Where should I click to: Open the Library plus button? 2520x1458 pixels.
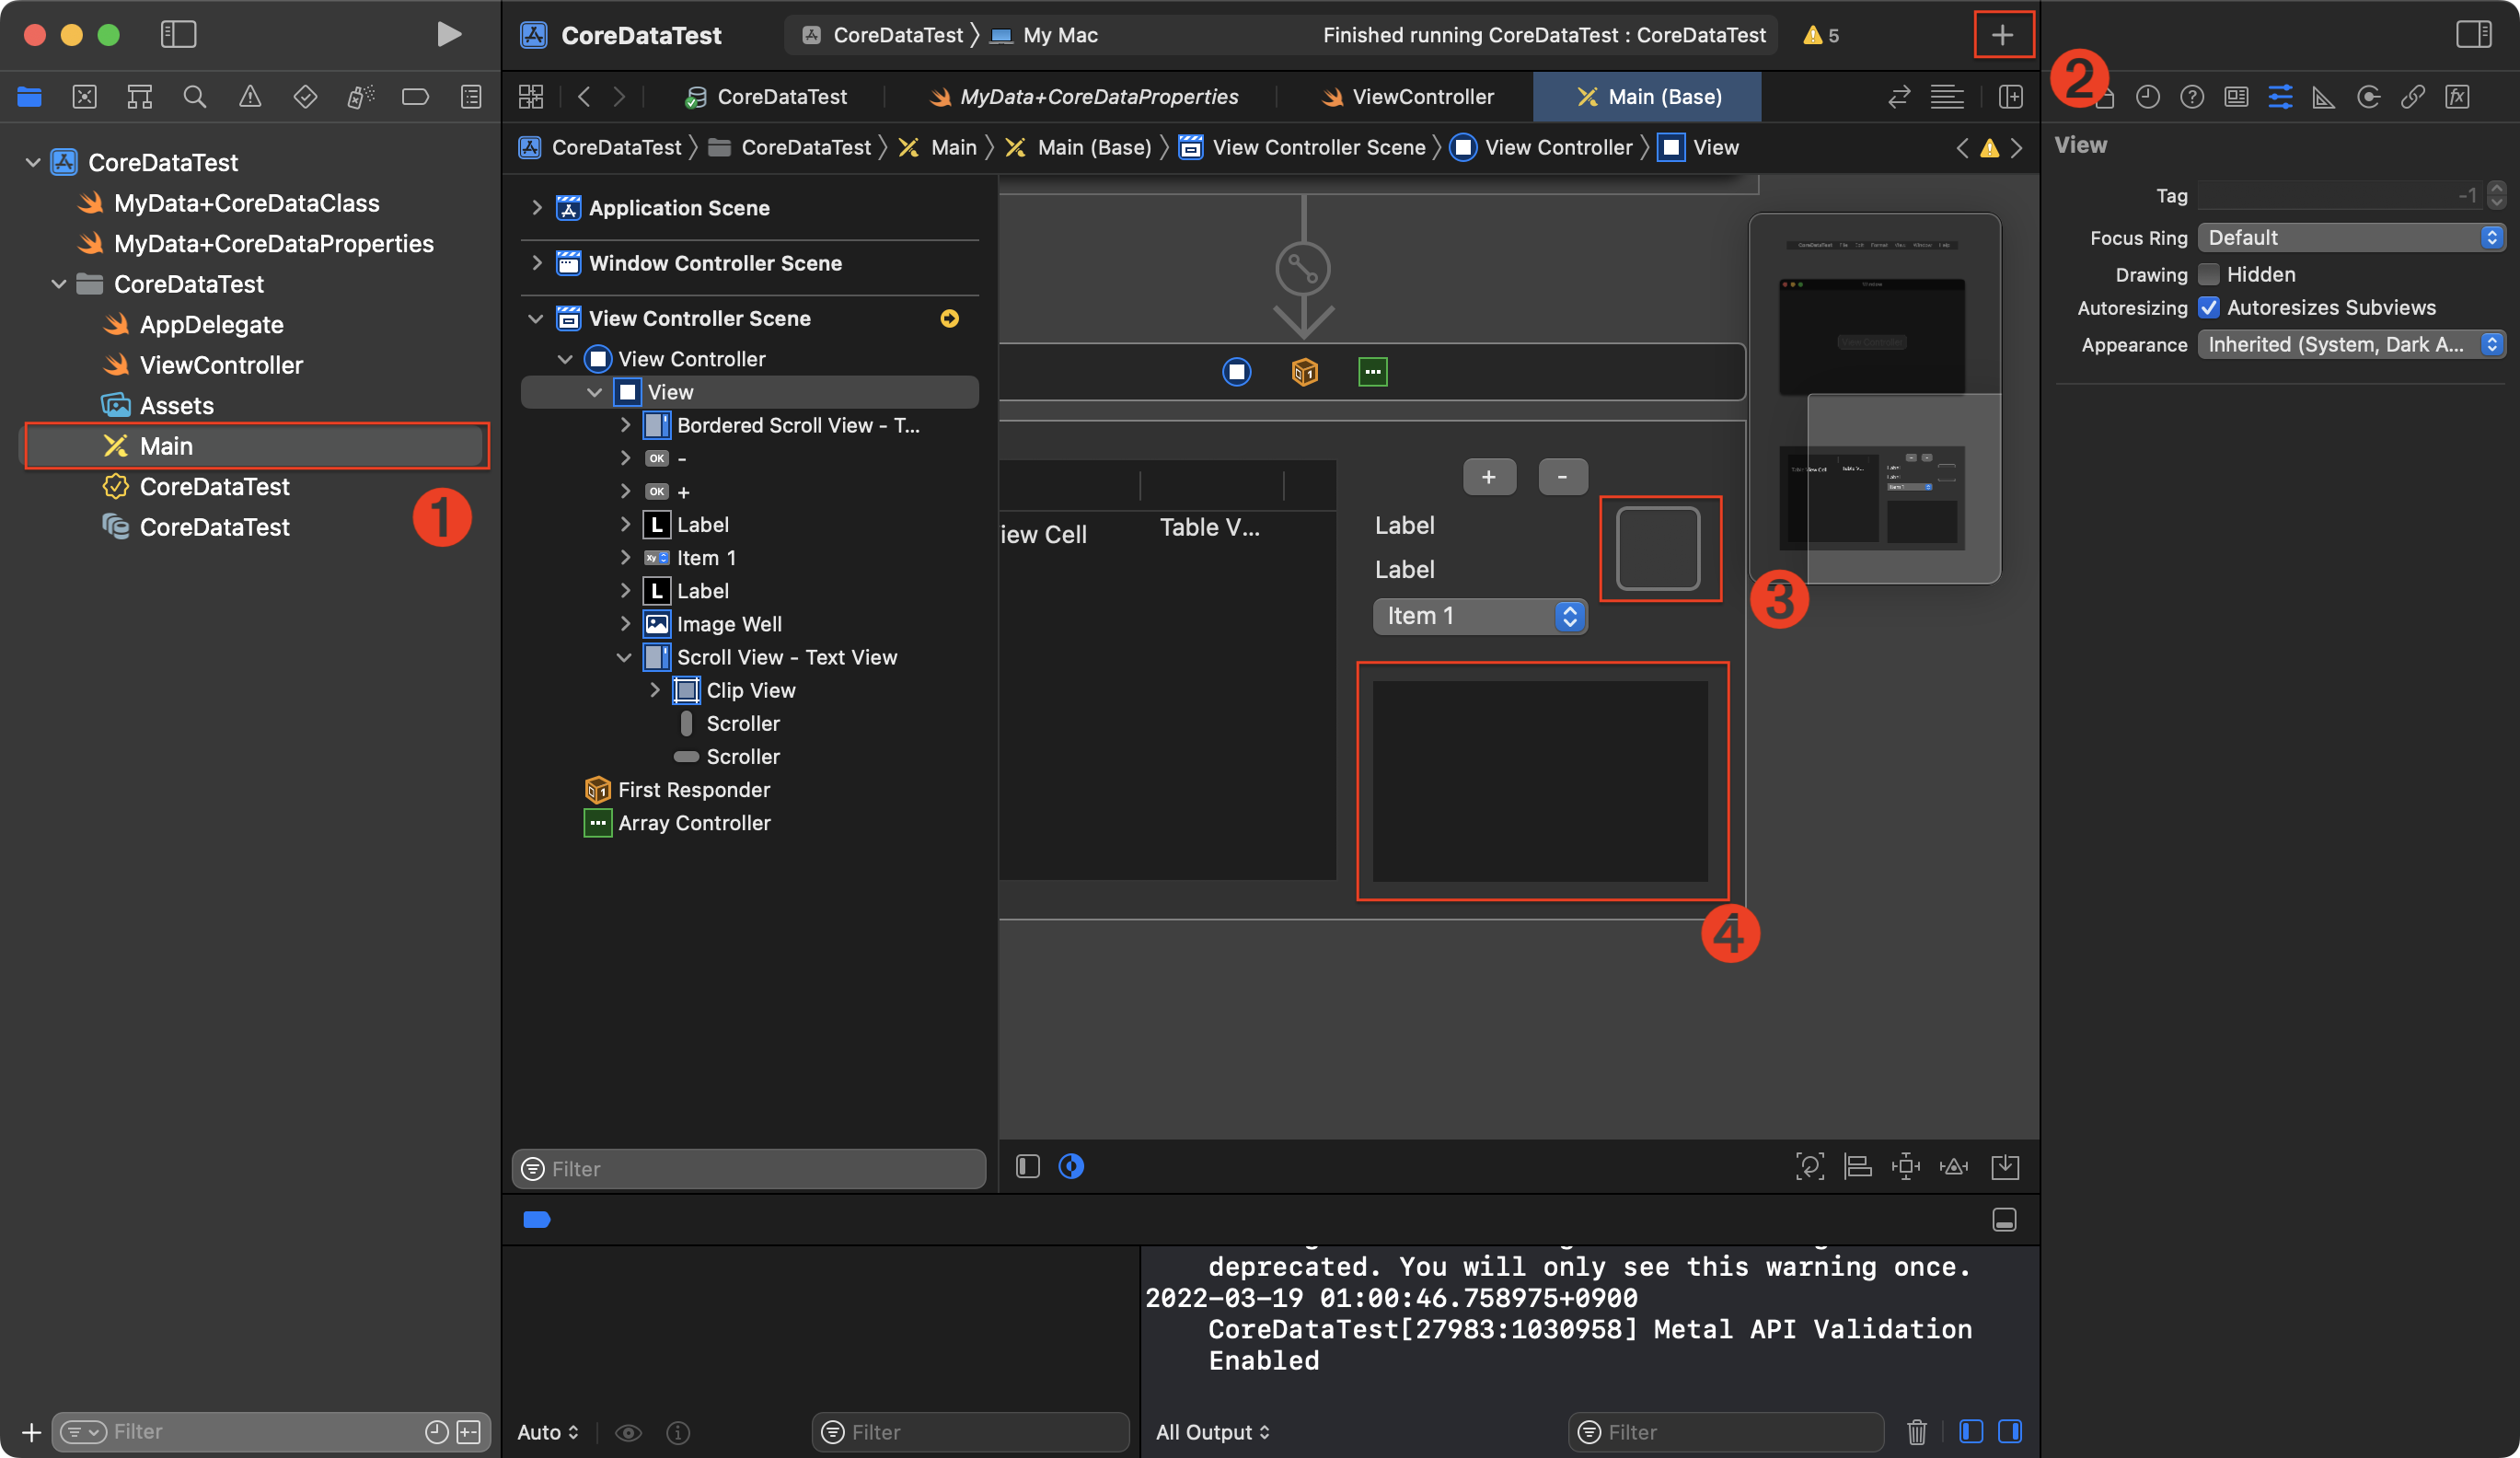tap(2002, 35)
